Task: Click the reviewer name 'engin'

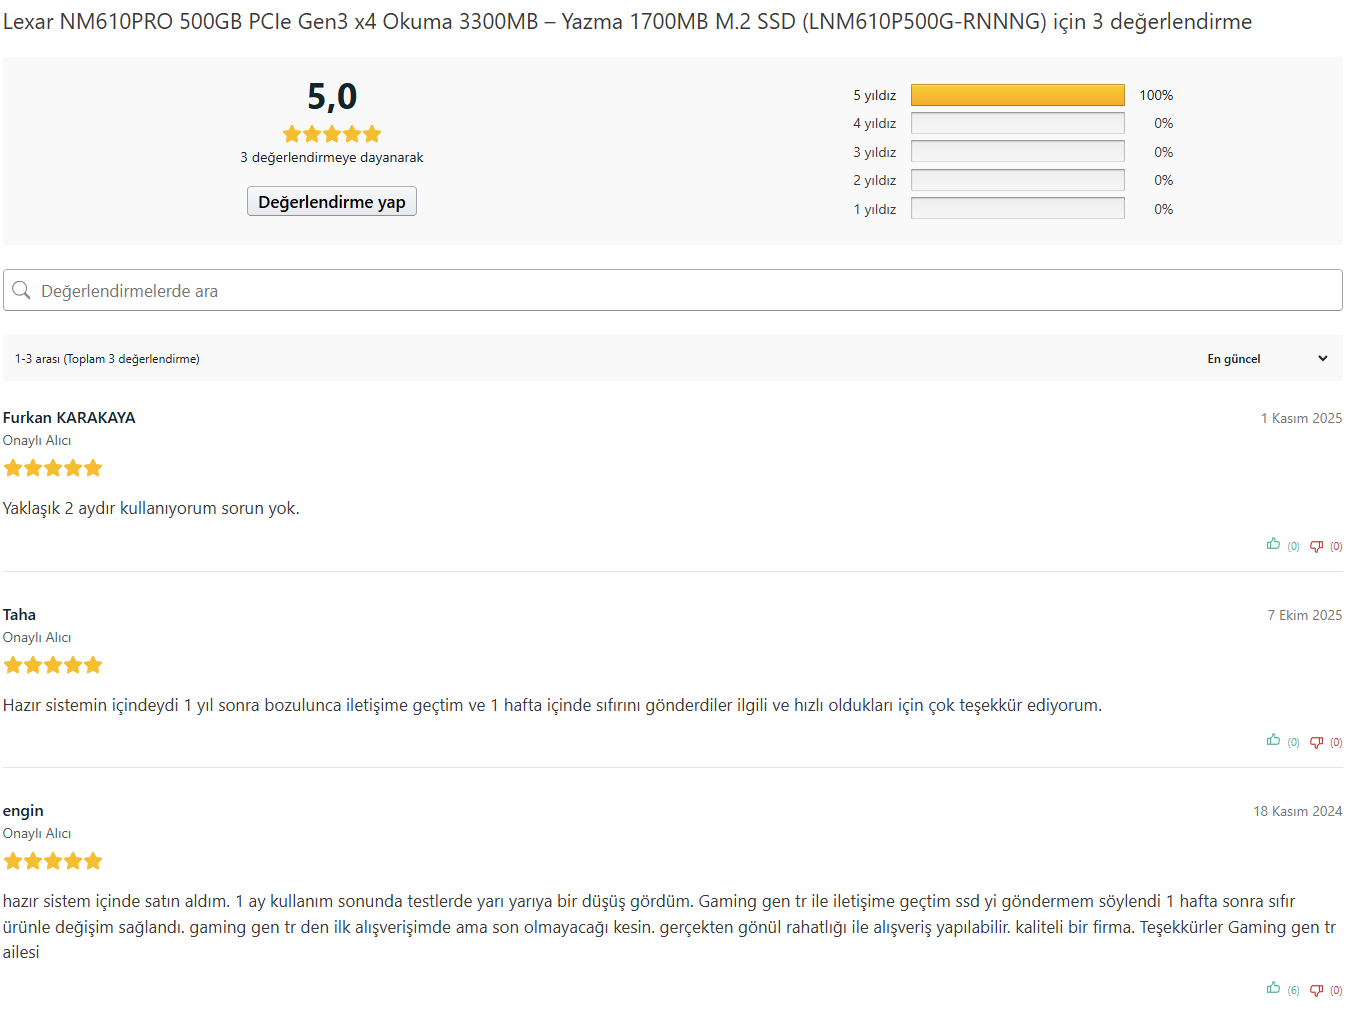Action: click(23, 811)
